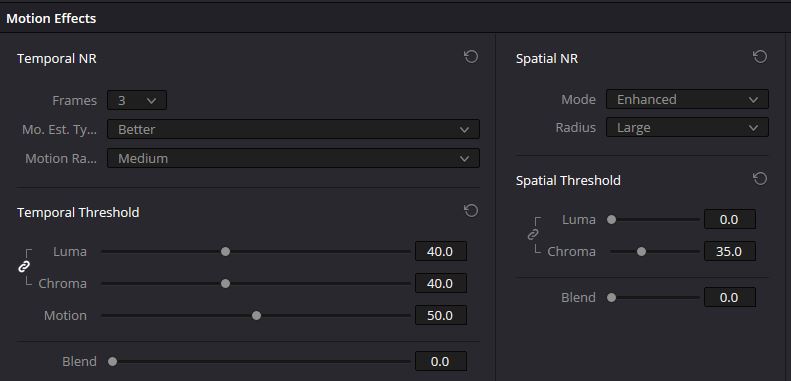Click the Temporal Luma slider handle

pos(225,251)
